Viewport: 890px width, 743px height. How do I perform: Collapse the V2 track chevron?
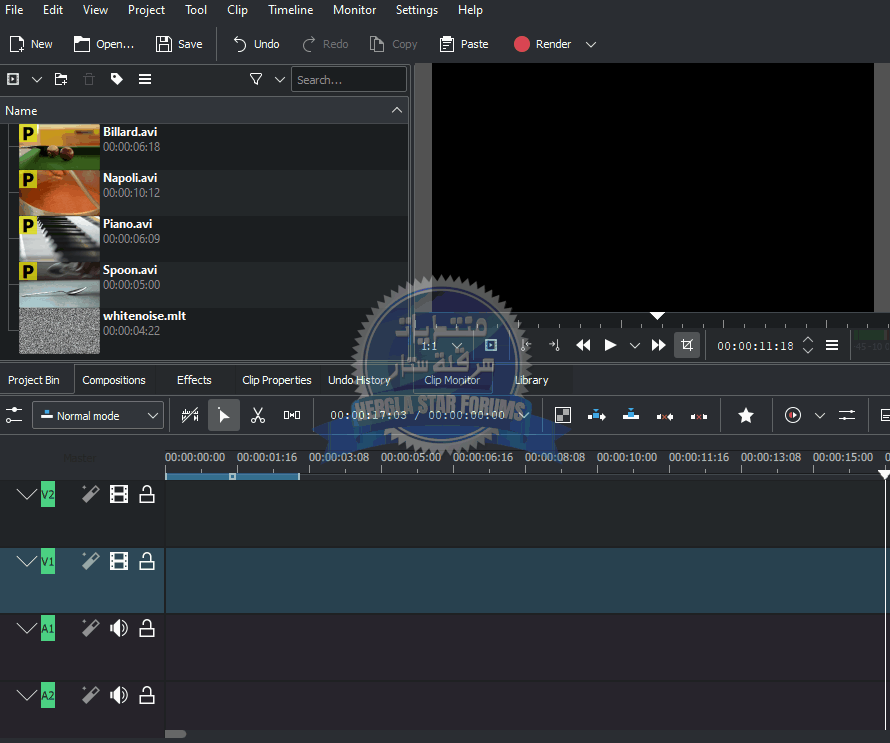26,494
